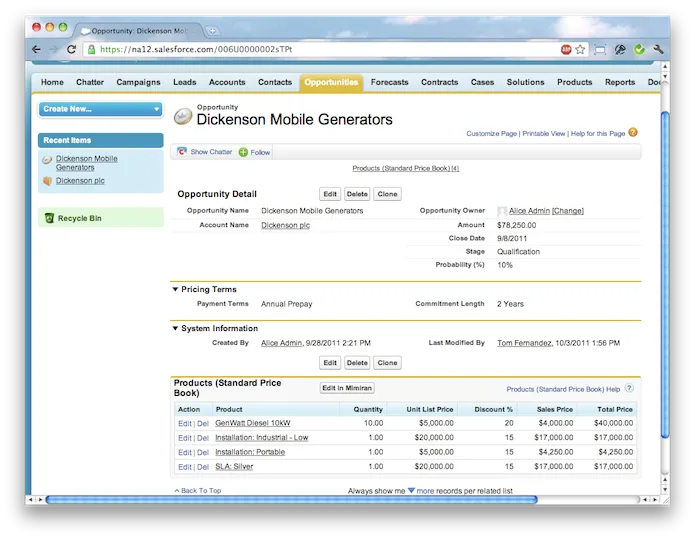
Task: Open the Products tab
Action: click(574, 82)
